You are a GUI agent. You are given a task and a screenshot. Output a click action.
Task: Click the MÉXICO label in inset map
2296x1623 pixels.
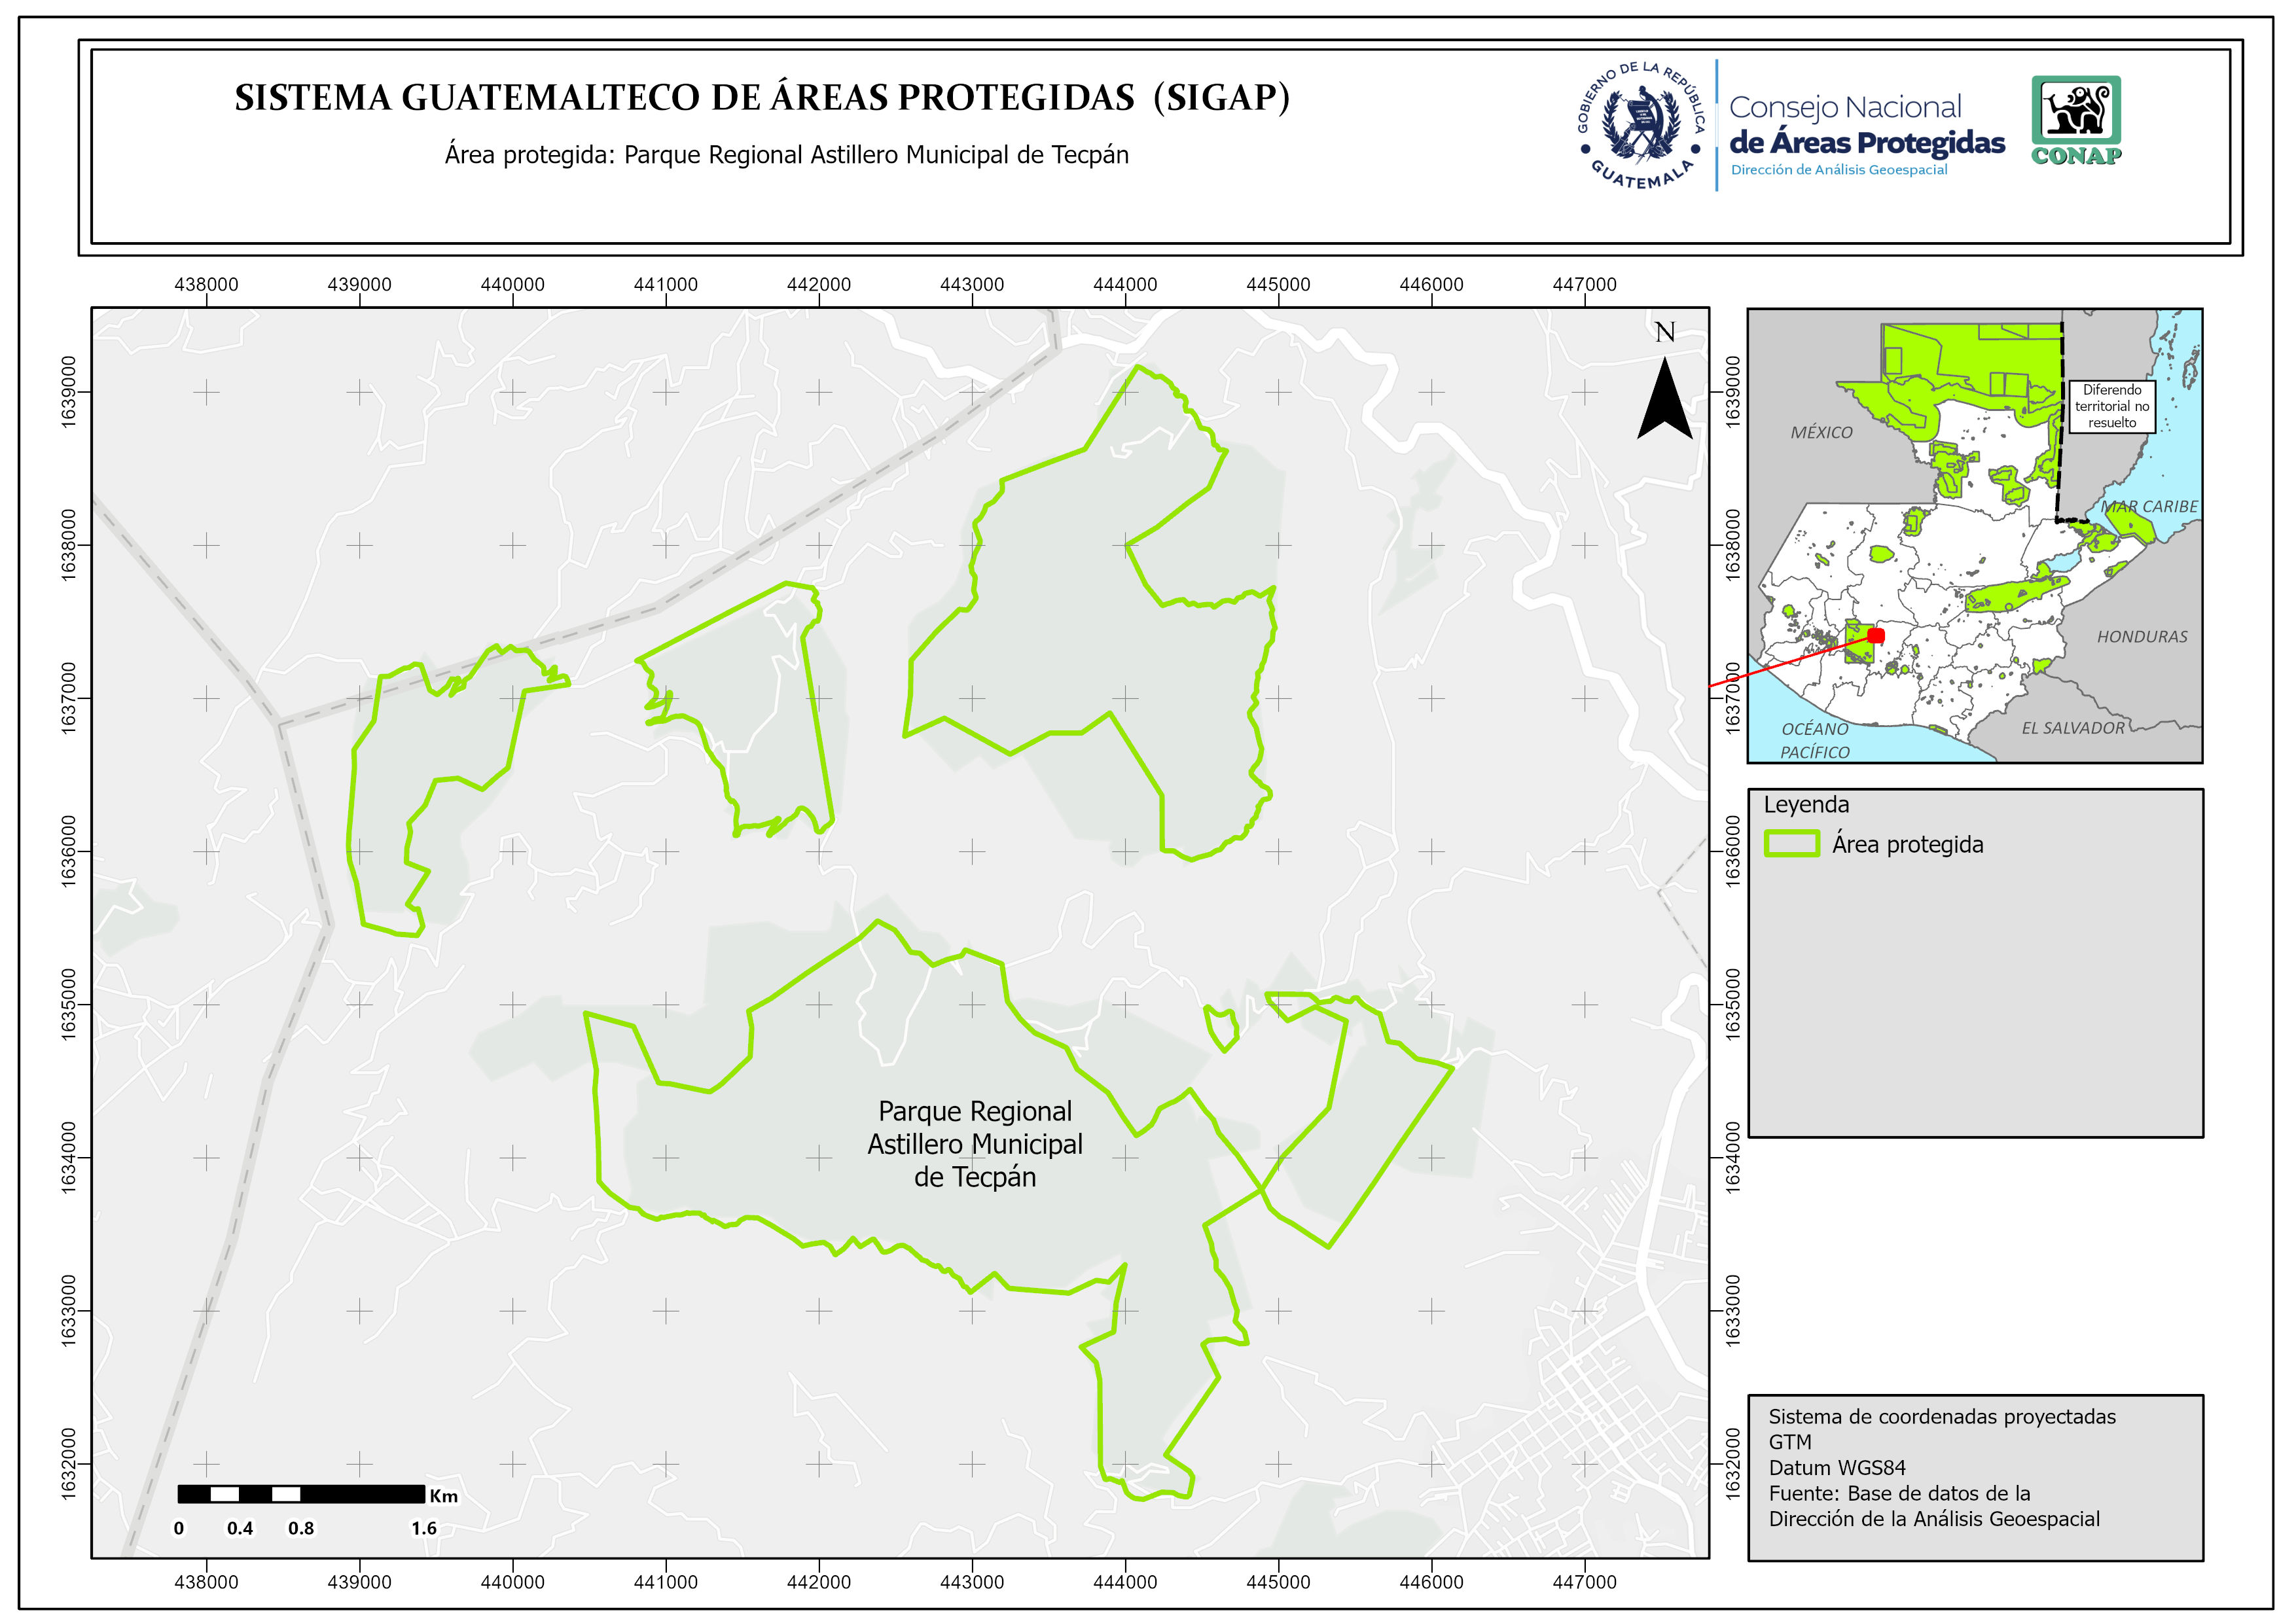[x=1821, y=433]
